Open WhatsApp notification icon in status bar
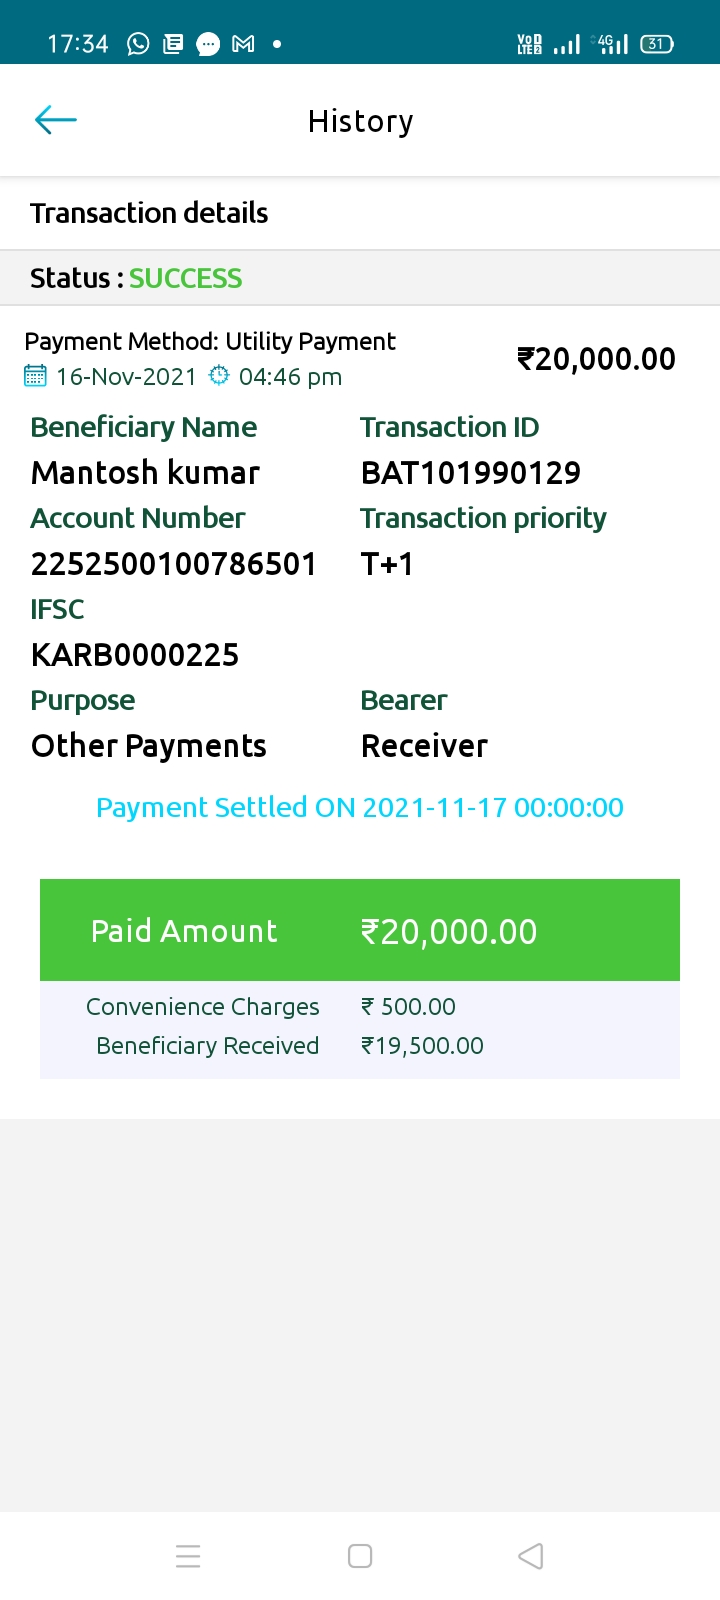This screenshot has height=1600, width=720. [x=138, y=44]
